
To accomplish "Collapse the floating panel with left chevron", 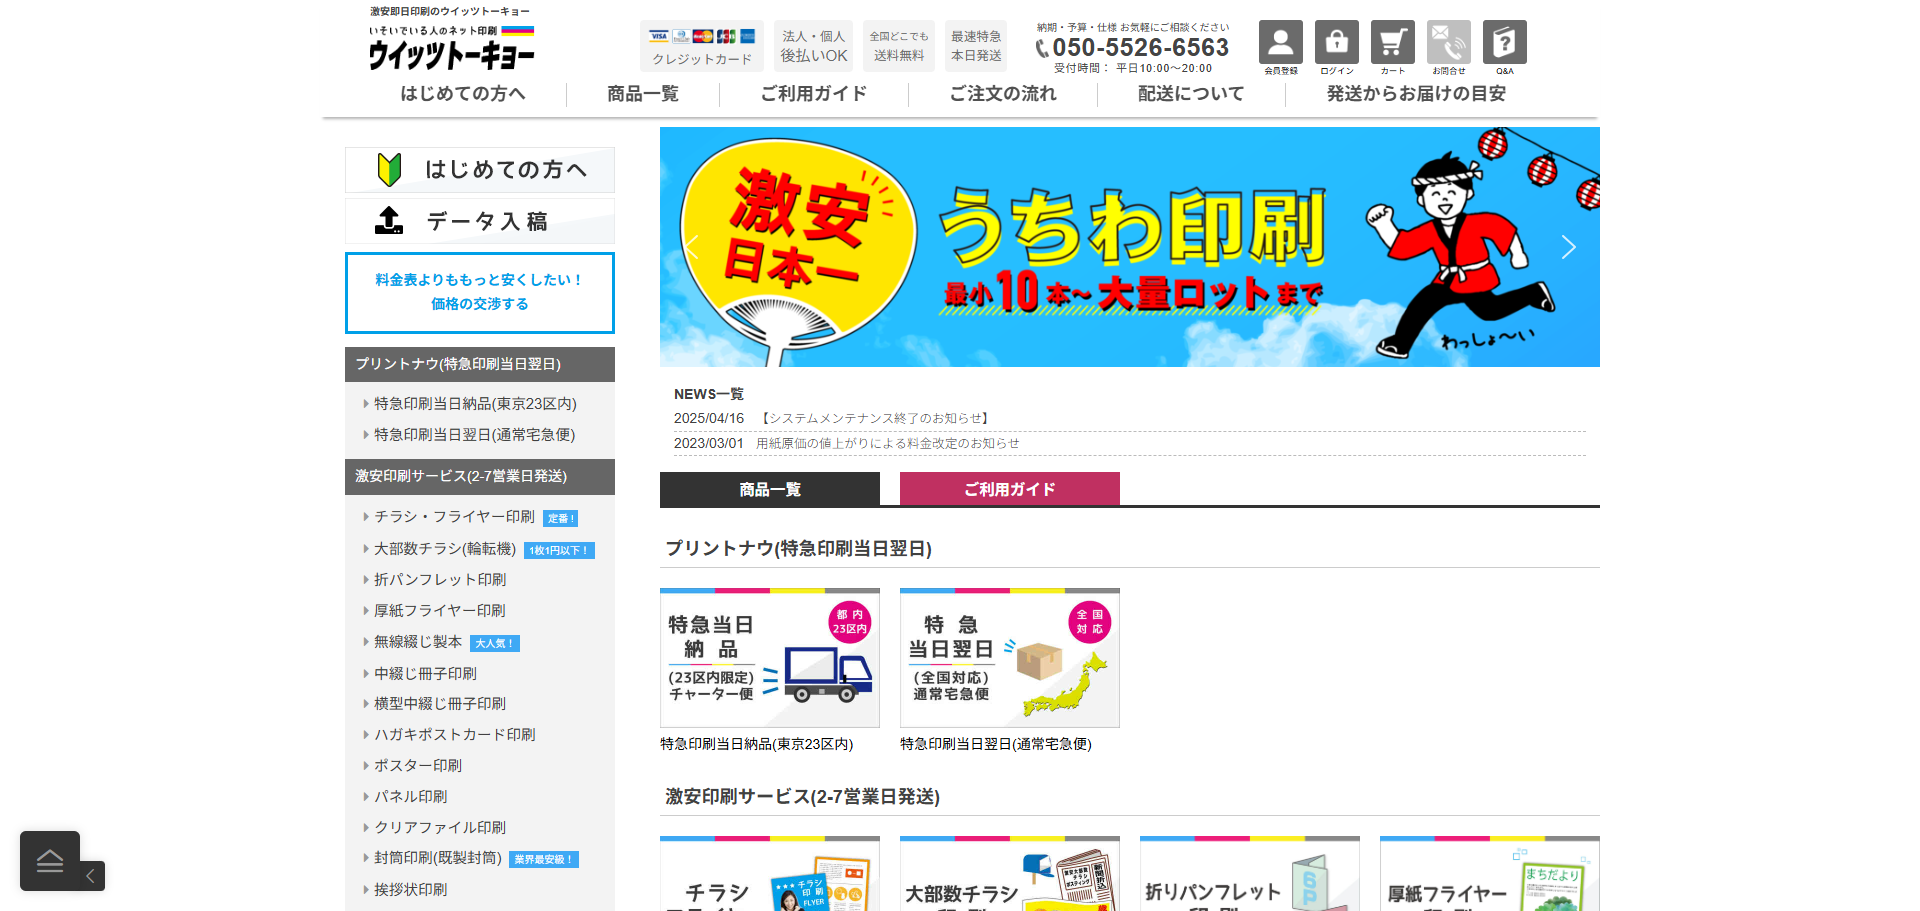I will (91, 876).
